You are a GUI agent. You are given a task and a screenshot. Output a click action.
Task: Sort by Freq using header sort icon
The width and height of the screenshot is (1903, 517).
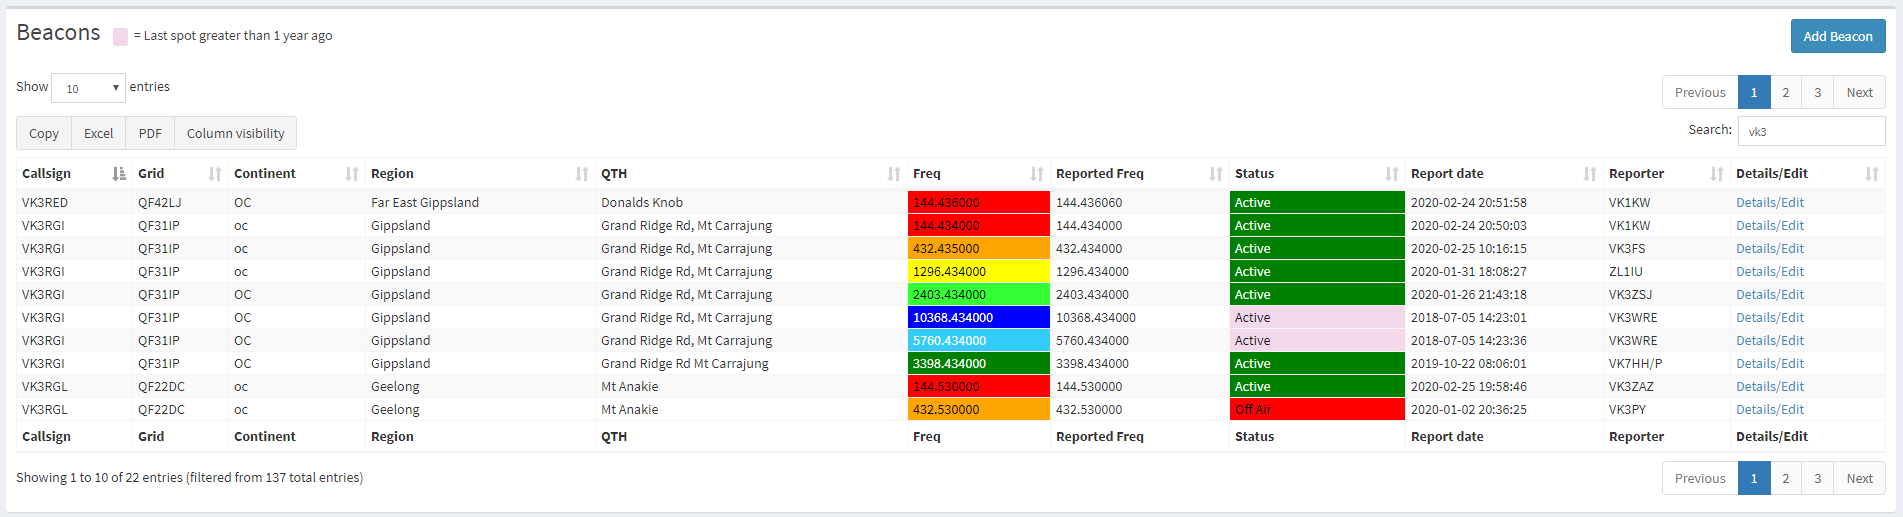tap(1037, 174)
